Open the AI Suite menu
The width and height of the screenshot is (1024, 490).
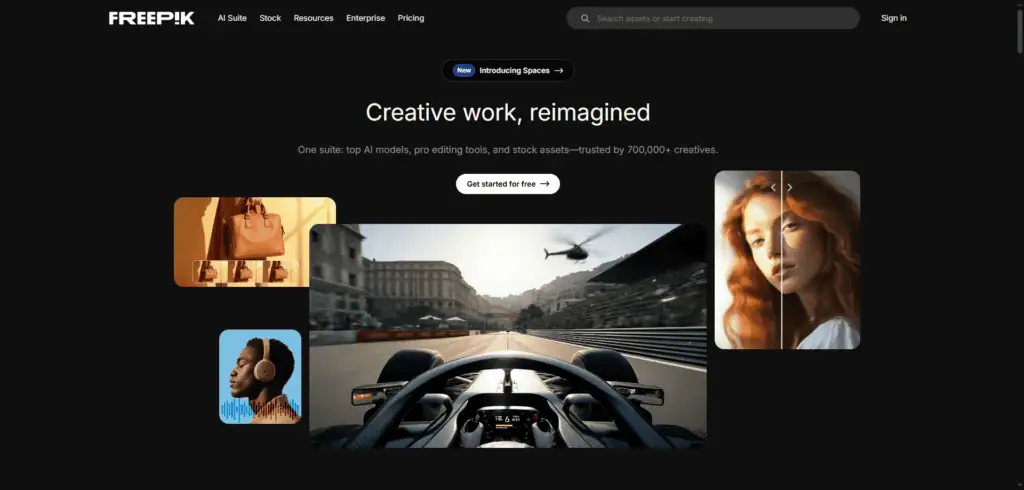tap(232, 18)
